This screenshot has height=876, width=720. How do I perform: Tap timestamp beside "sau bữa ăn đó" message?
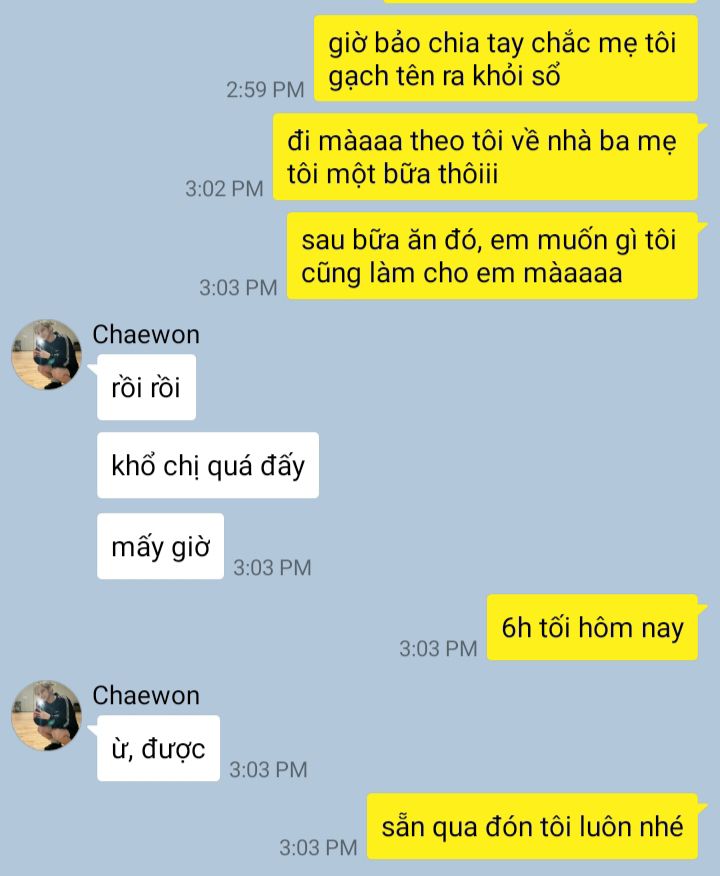tap(238, 288)
